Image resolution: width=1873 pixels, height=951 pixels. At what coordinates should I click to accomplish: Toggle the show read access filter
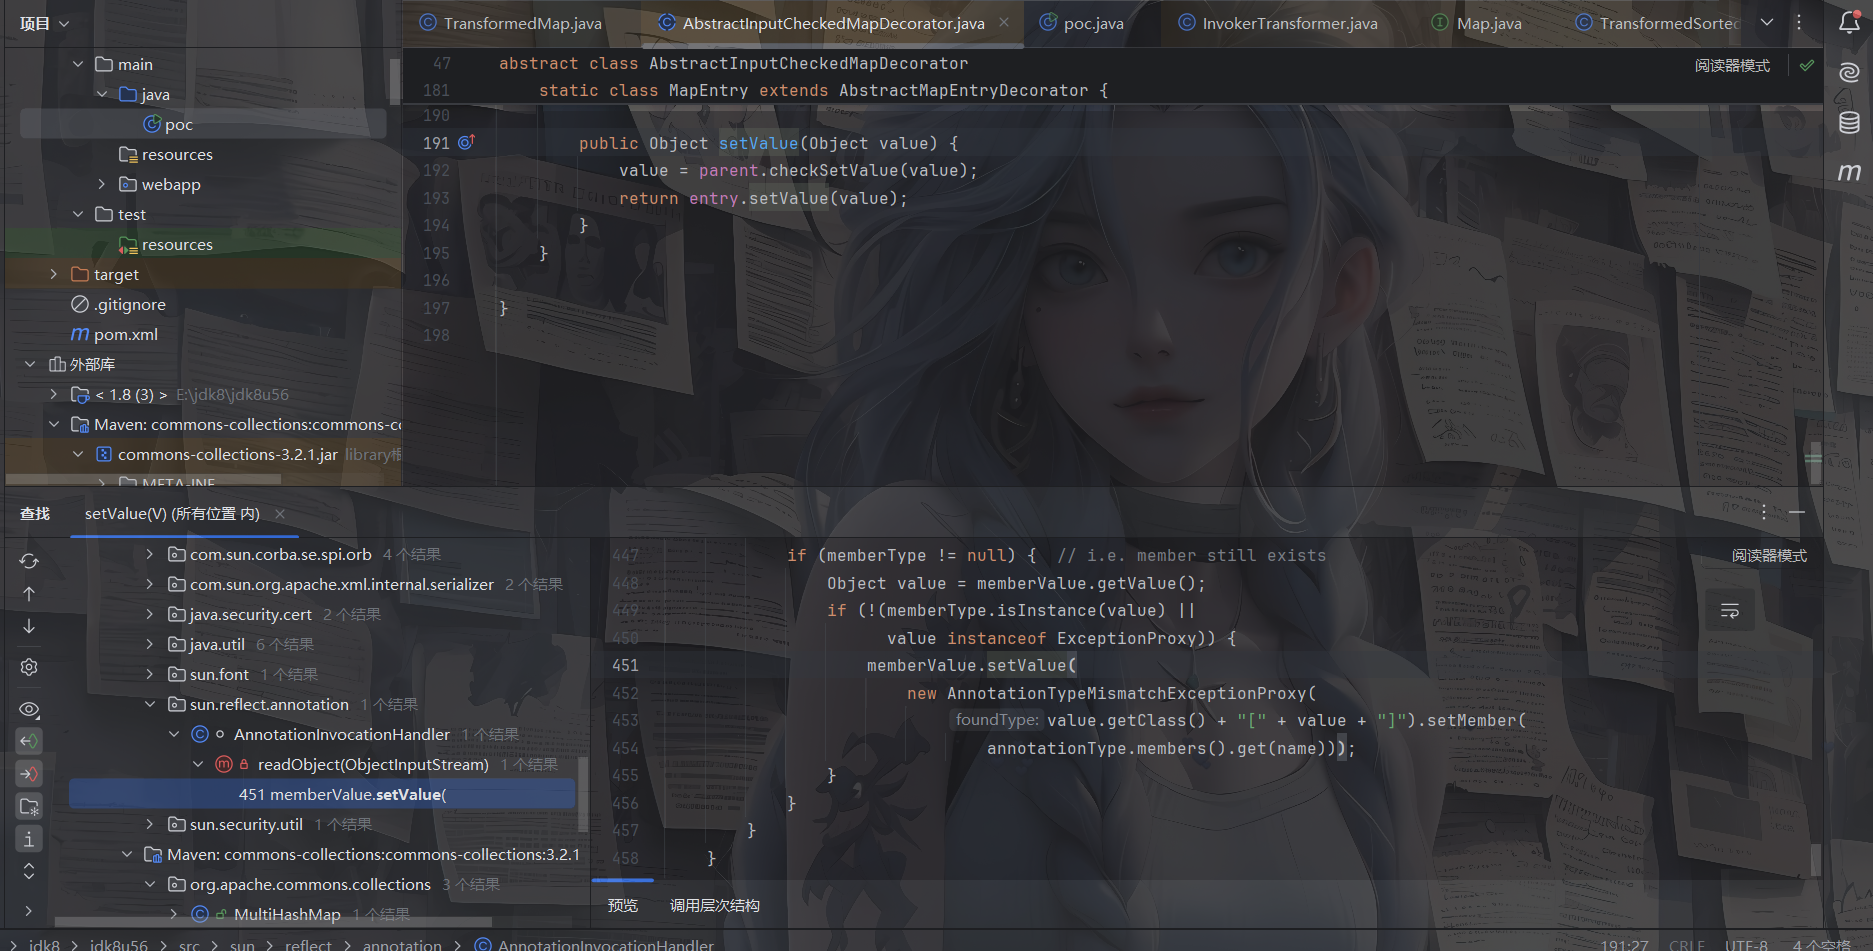pos(29,741)
